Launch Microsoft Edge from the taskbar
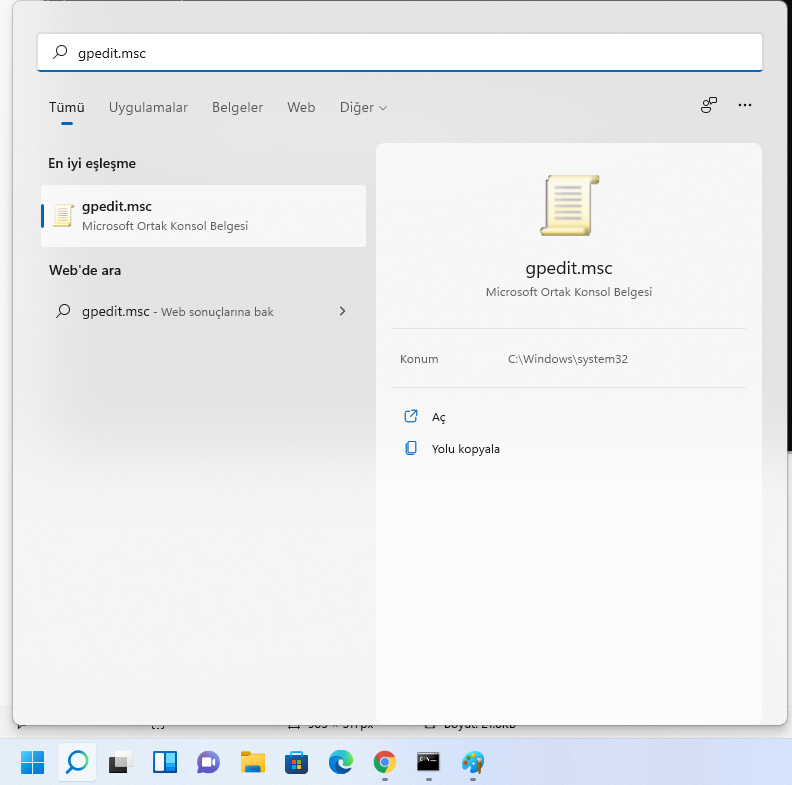The image size is (792, 785). 340,762
